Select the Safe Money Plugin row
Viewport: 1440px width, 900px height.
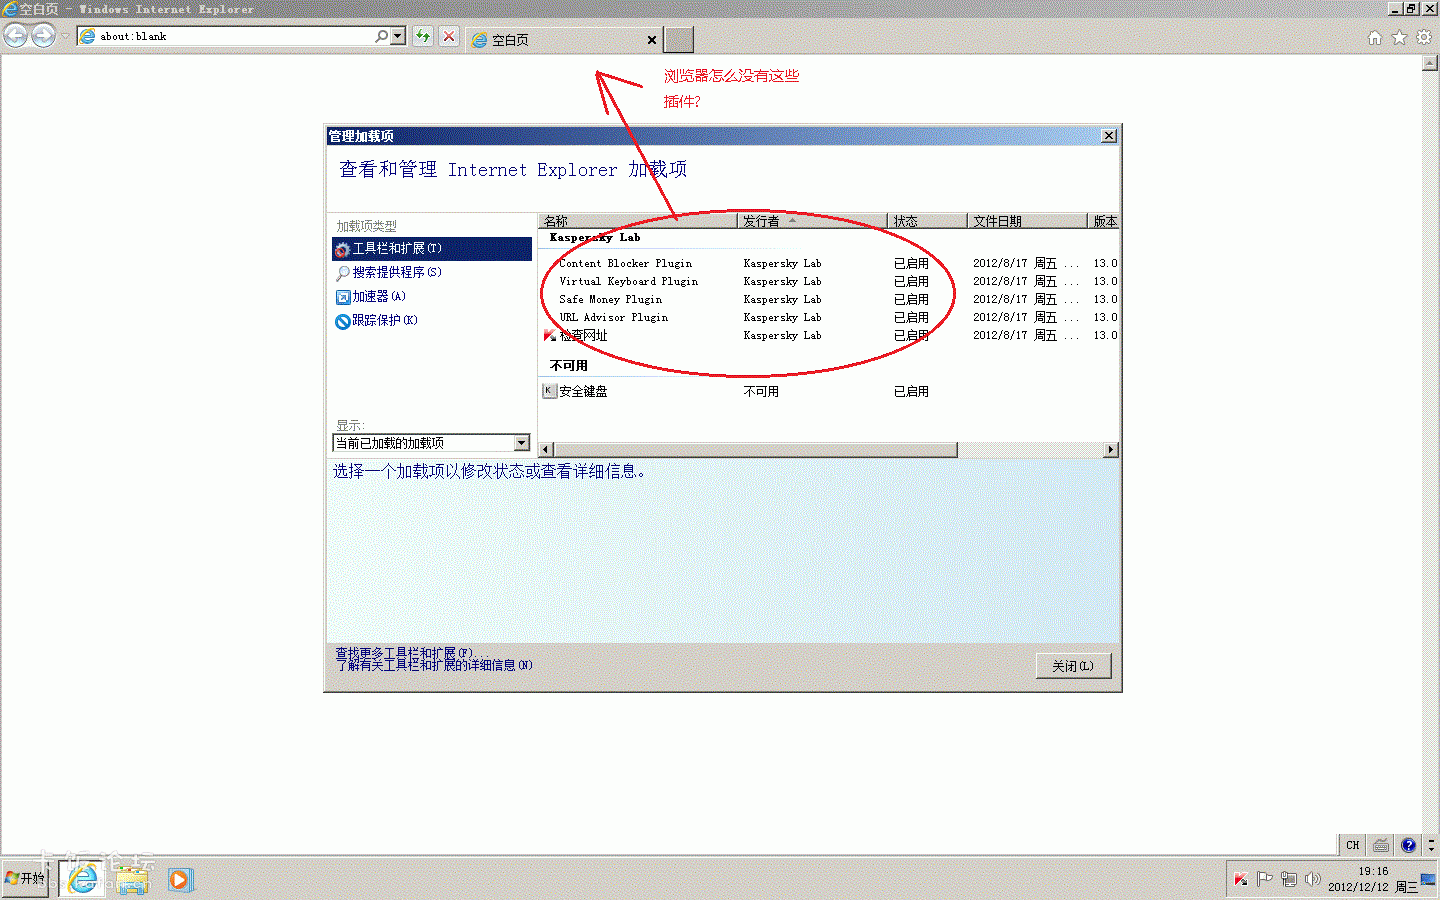point(829,299)
